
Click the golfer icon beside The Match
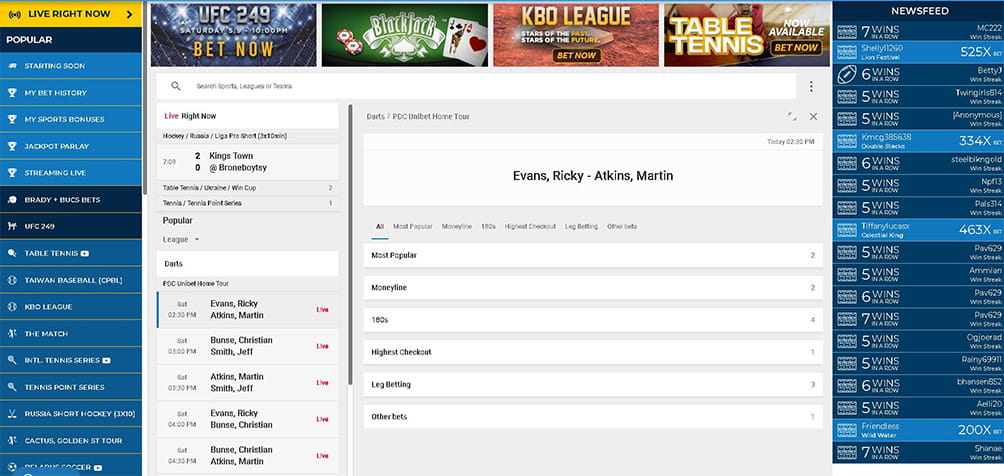click(12, 334)
